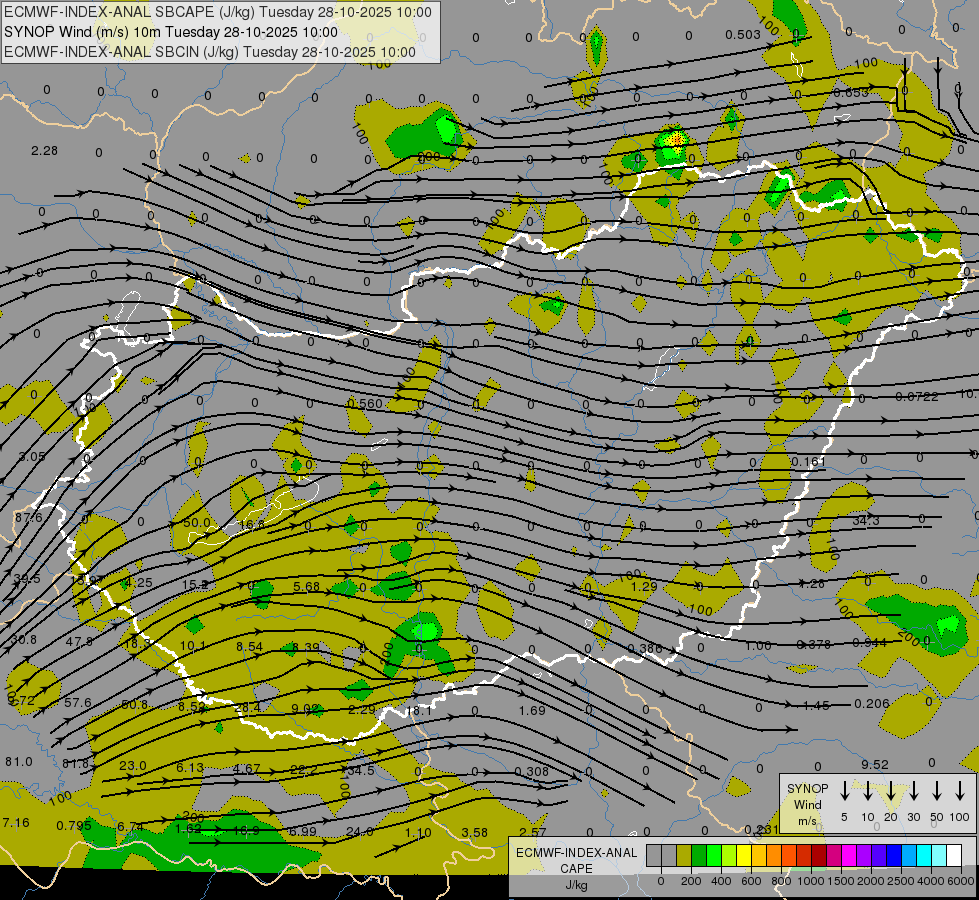Click the map value 1.69
Image resolution: width=979 pixels, height=900 pixels.
pos(532,710)
